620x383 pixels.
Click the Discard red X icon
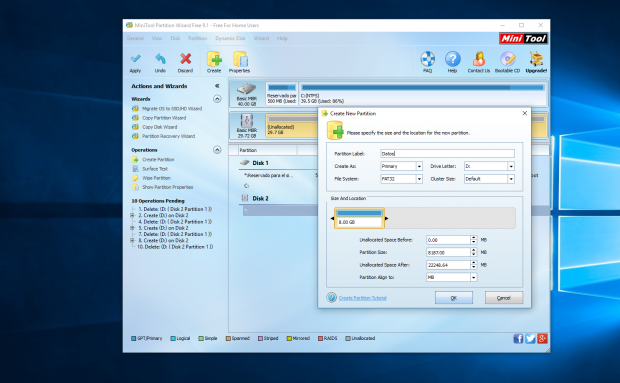pyautogui.click(x=185, y=59)
